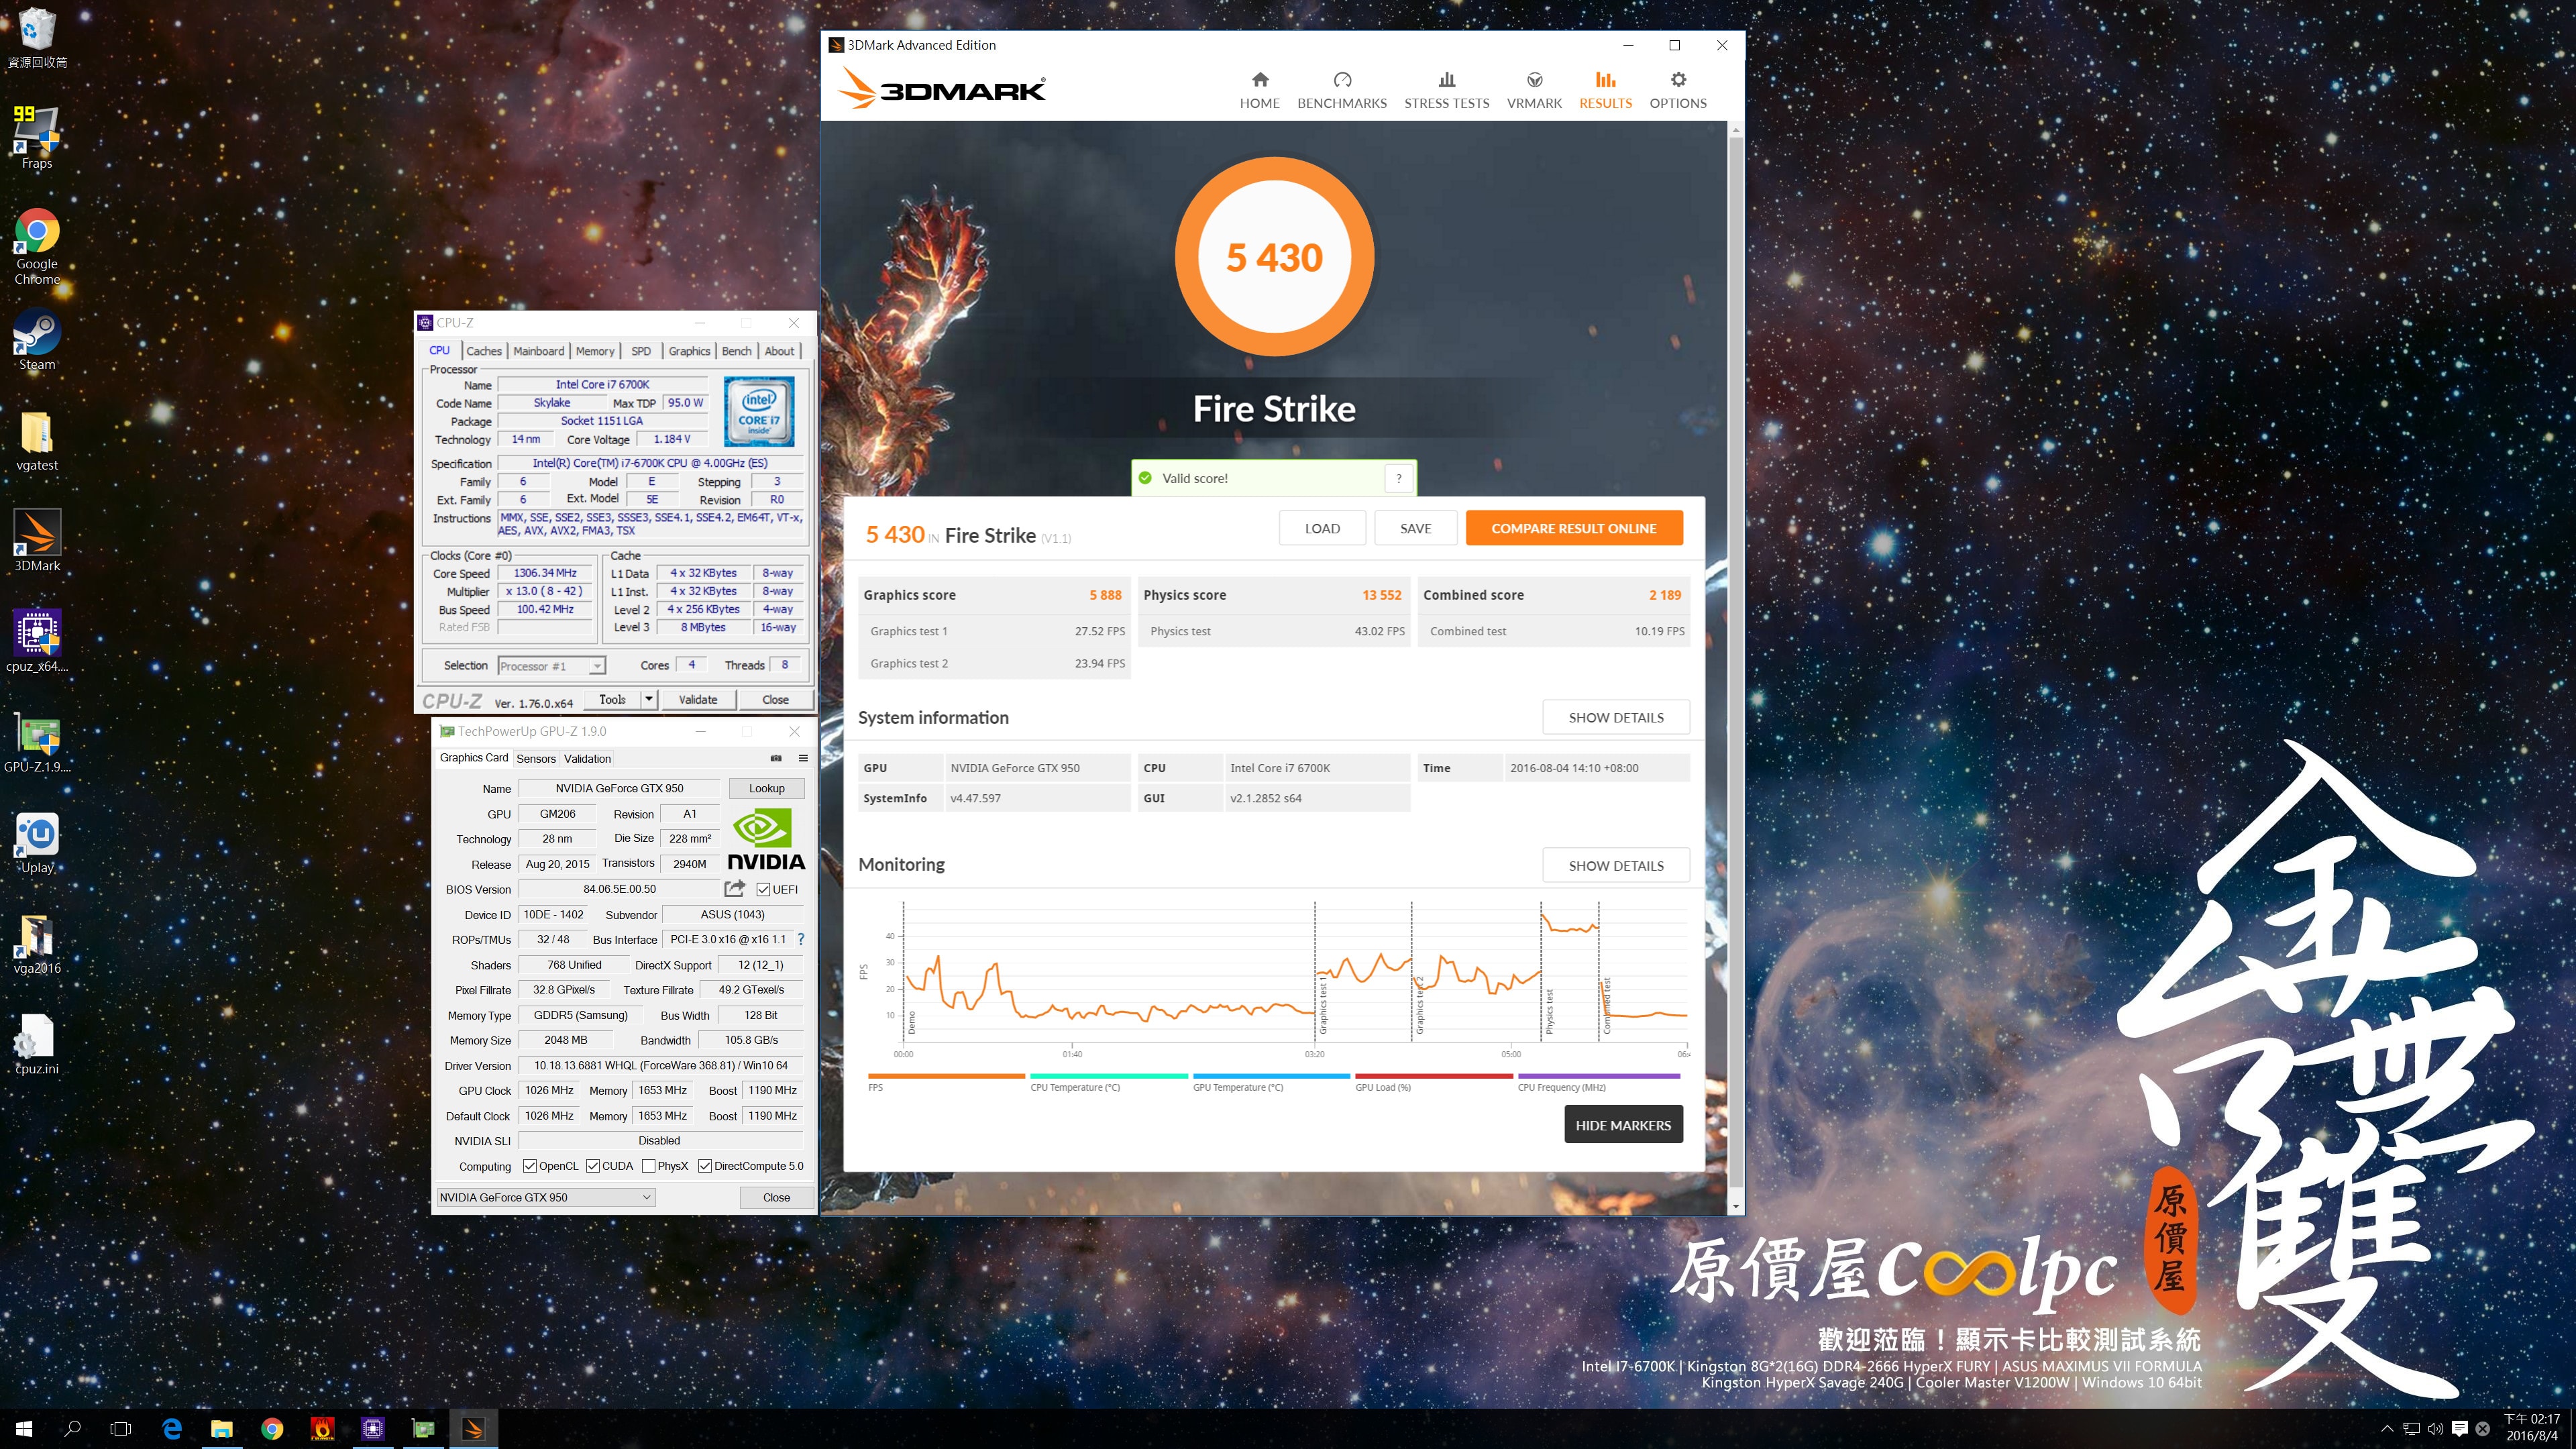The height and width of the screenshot is (1449, 2576).
Task: Open the GPU-Z Sensors tab
Action: coord(536,759)
